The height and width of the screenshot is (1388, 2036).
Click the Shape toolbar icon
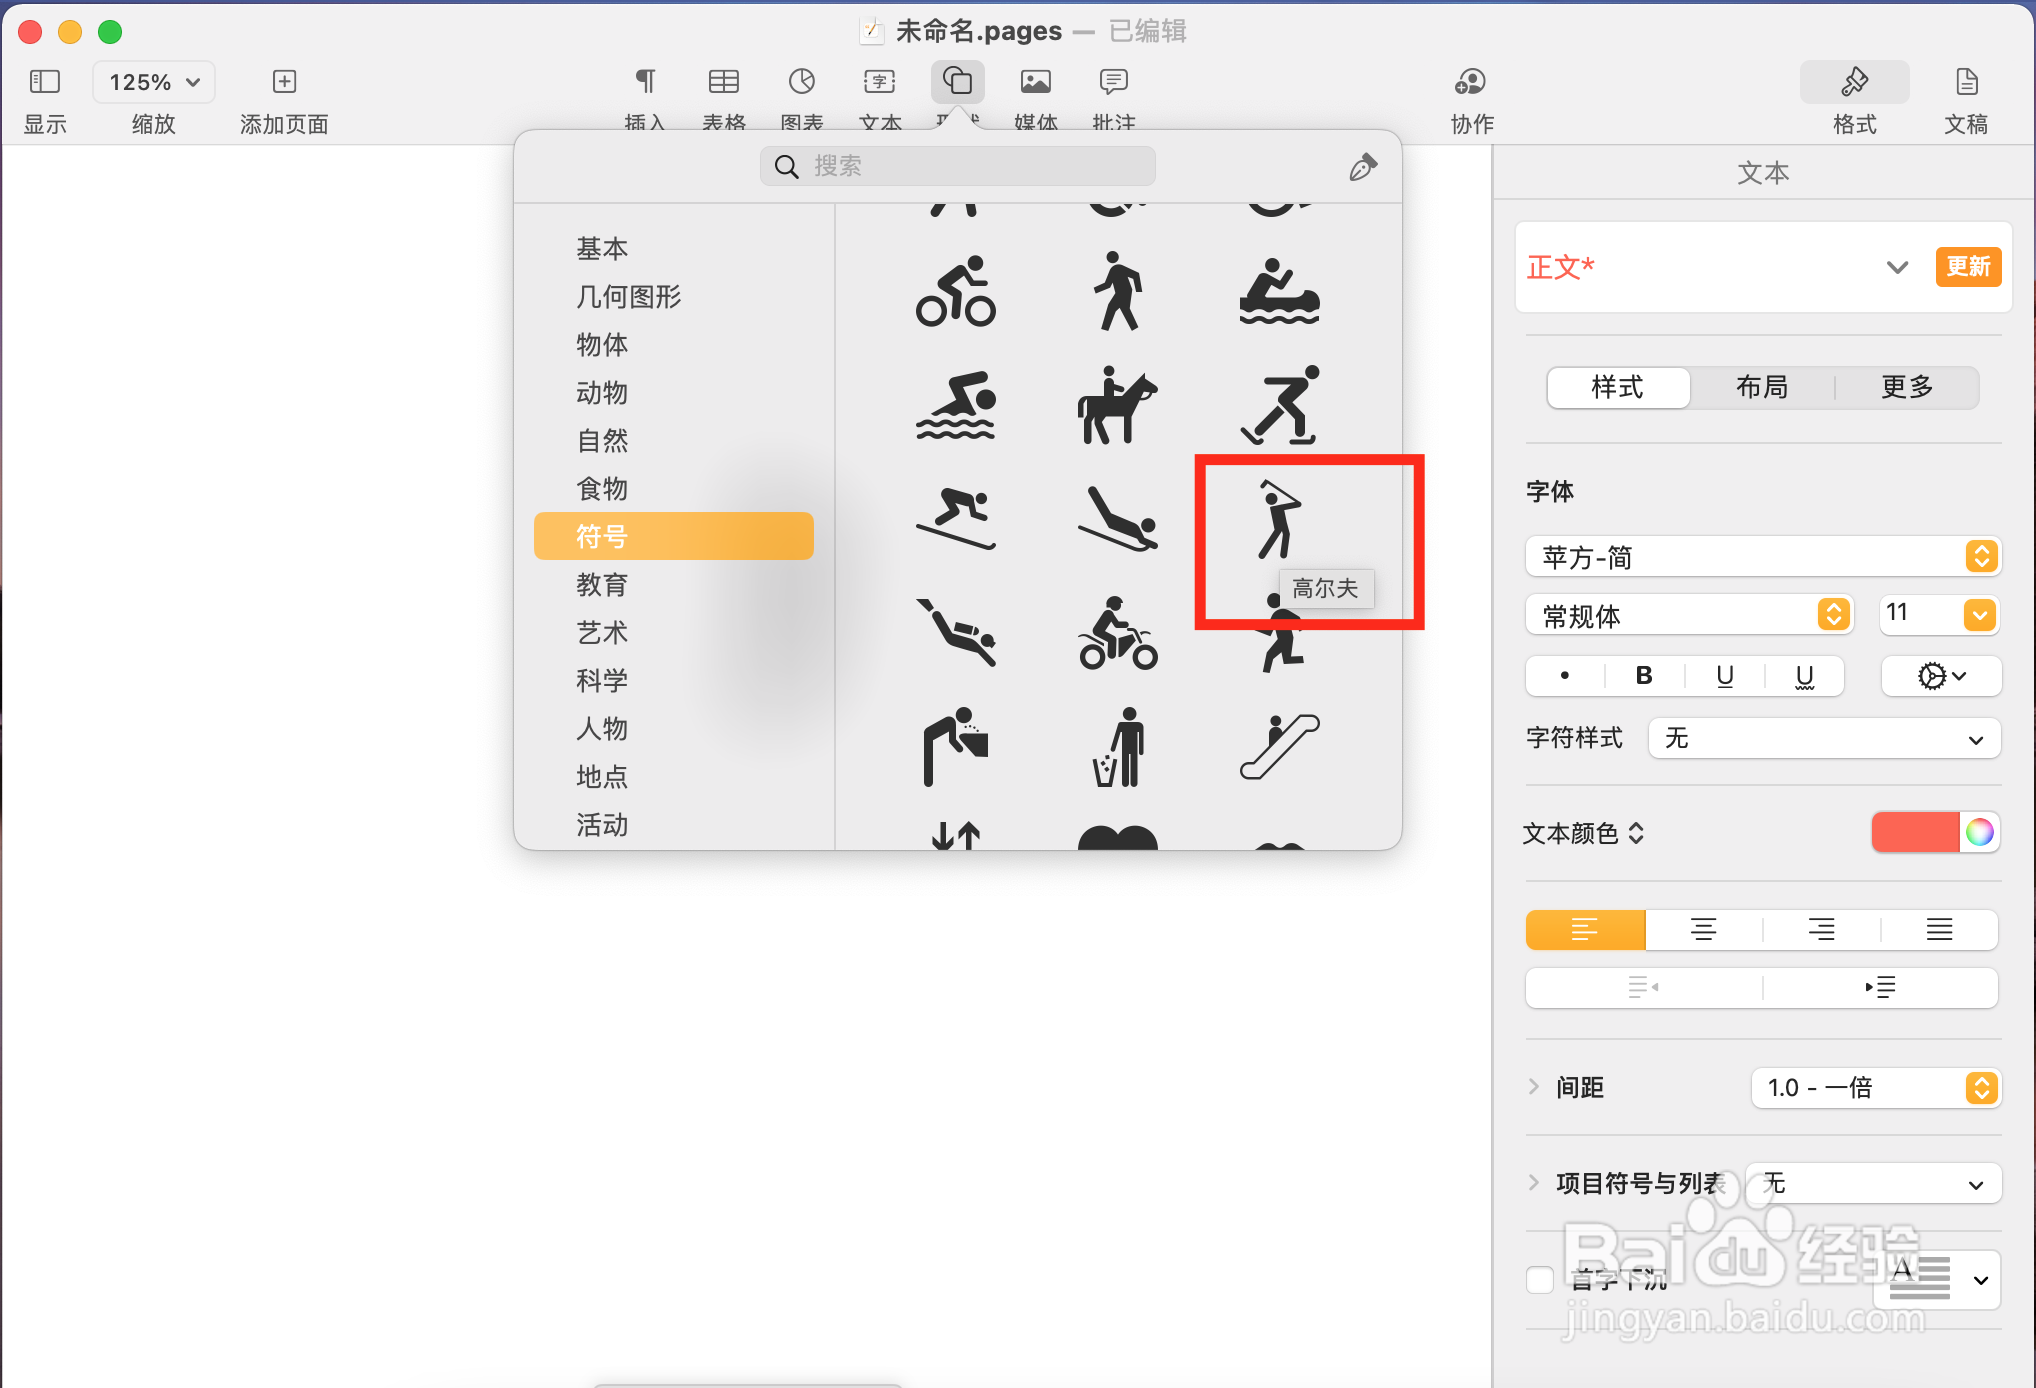[x=958, y=82]
